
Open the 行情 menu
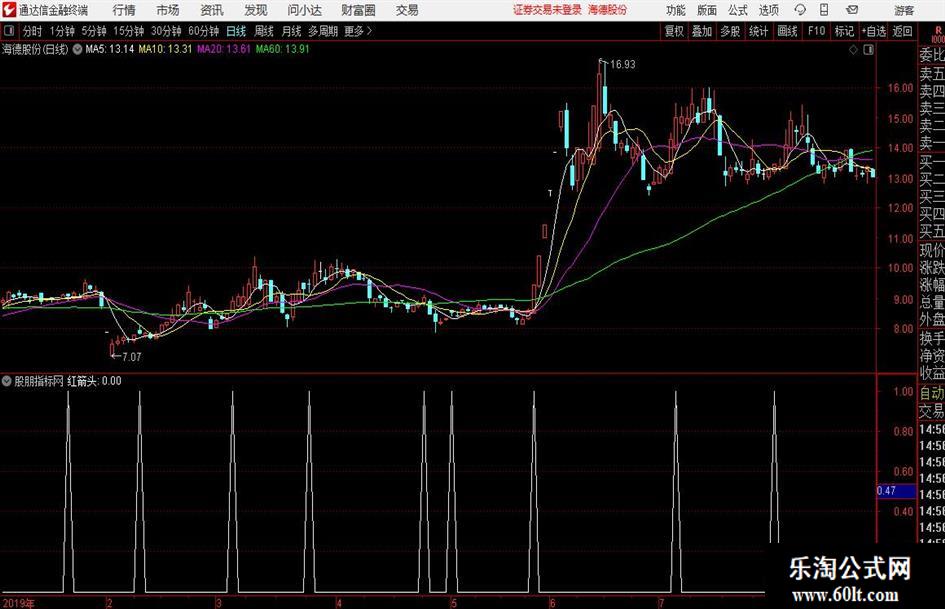[x=124, y=10]
